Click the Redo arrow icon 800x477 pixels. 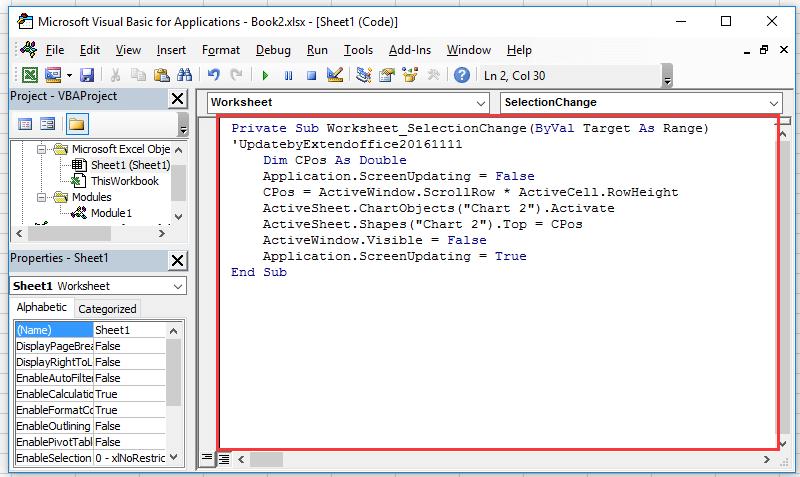coord(236,76)
